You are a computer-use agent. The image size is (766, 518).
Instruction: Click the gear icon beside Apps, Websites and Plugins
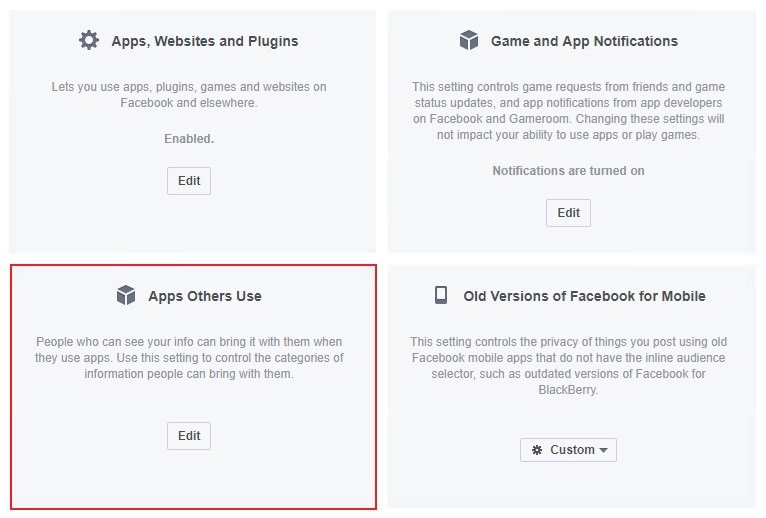(89, 40)
